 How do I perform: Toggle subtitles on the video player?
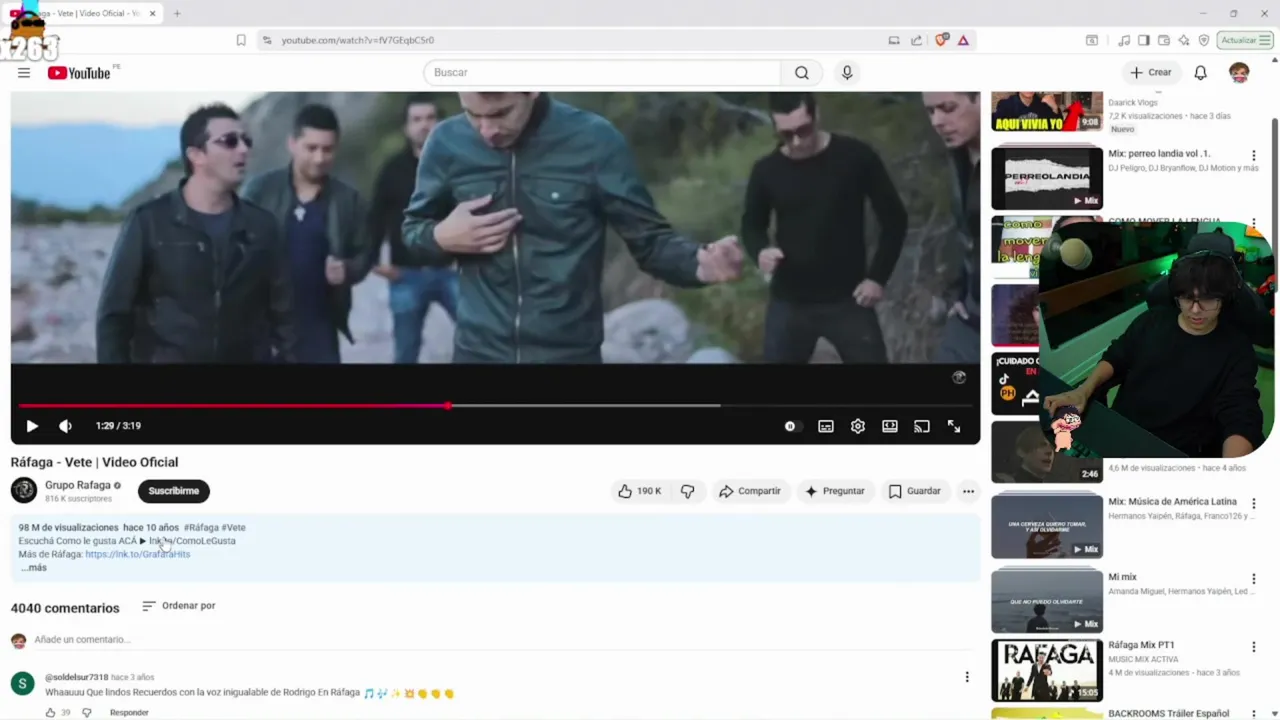(x=826, y=426)
